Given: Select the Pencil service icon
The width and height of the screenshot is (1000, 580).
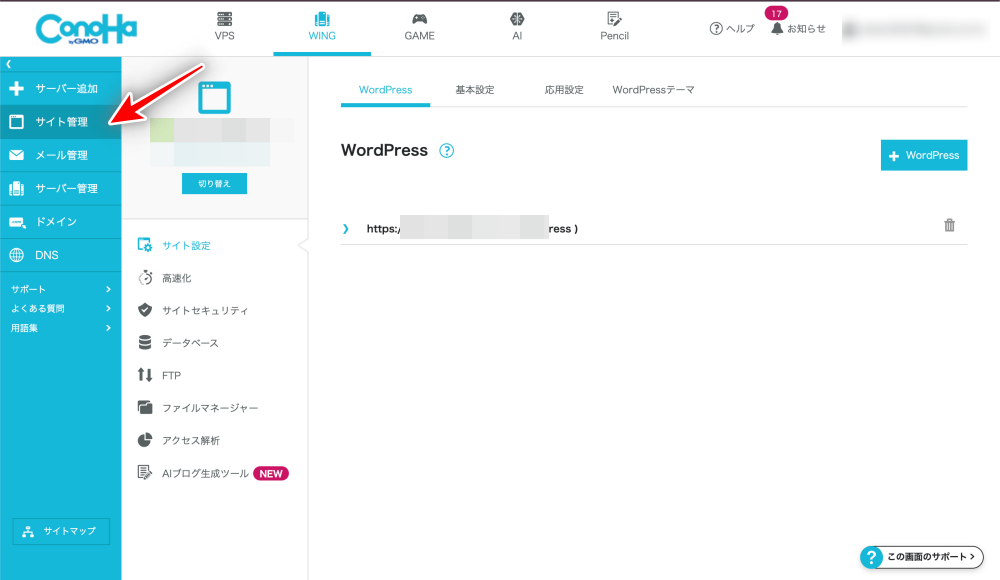Looking at the screenshot, I should click(x=614, y=20).
